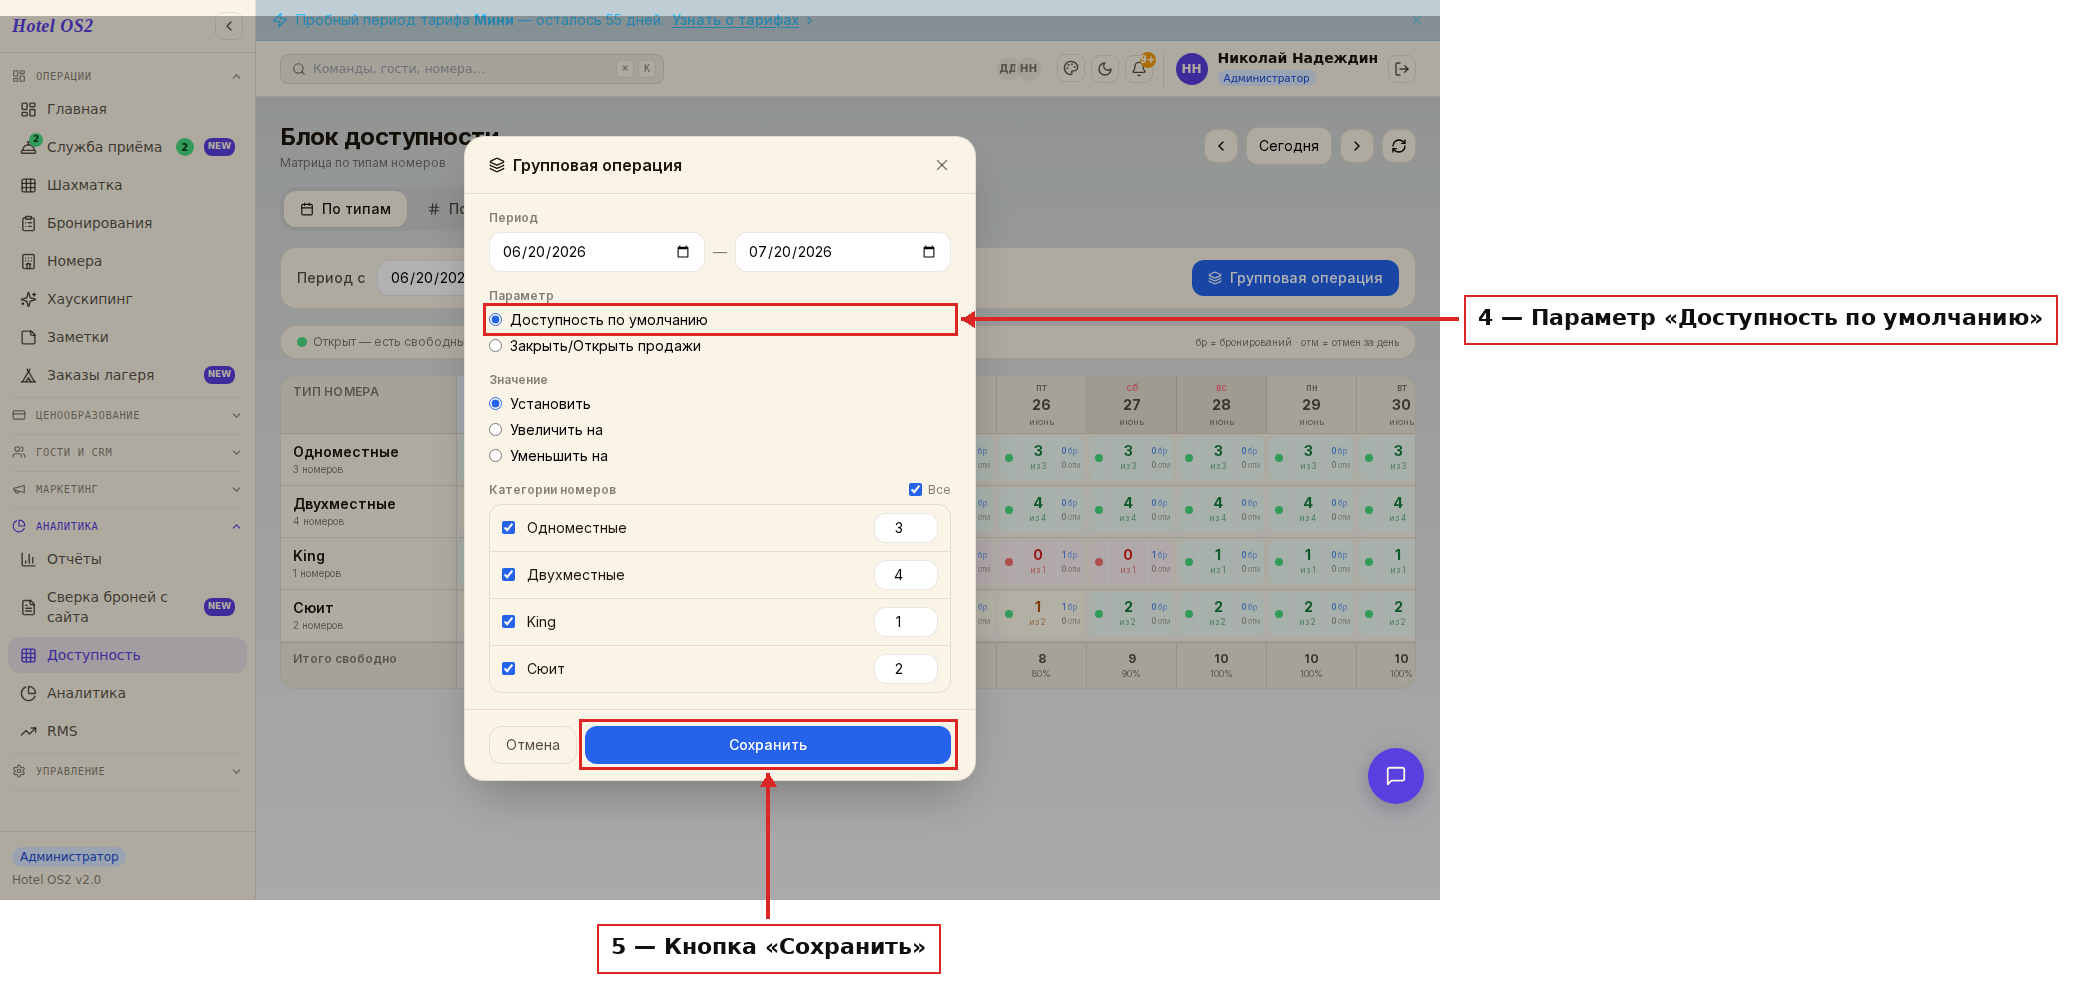Click the Отмена button

[533, 745]
